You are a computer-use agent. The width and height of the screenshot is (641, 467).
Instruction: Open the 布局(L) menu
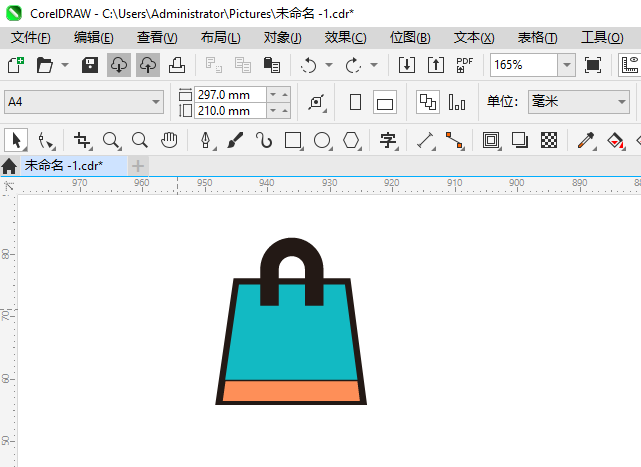pos(220,38)
